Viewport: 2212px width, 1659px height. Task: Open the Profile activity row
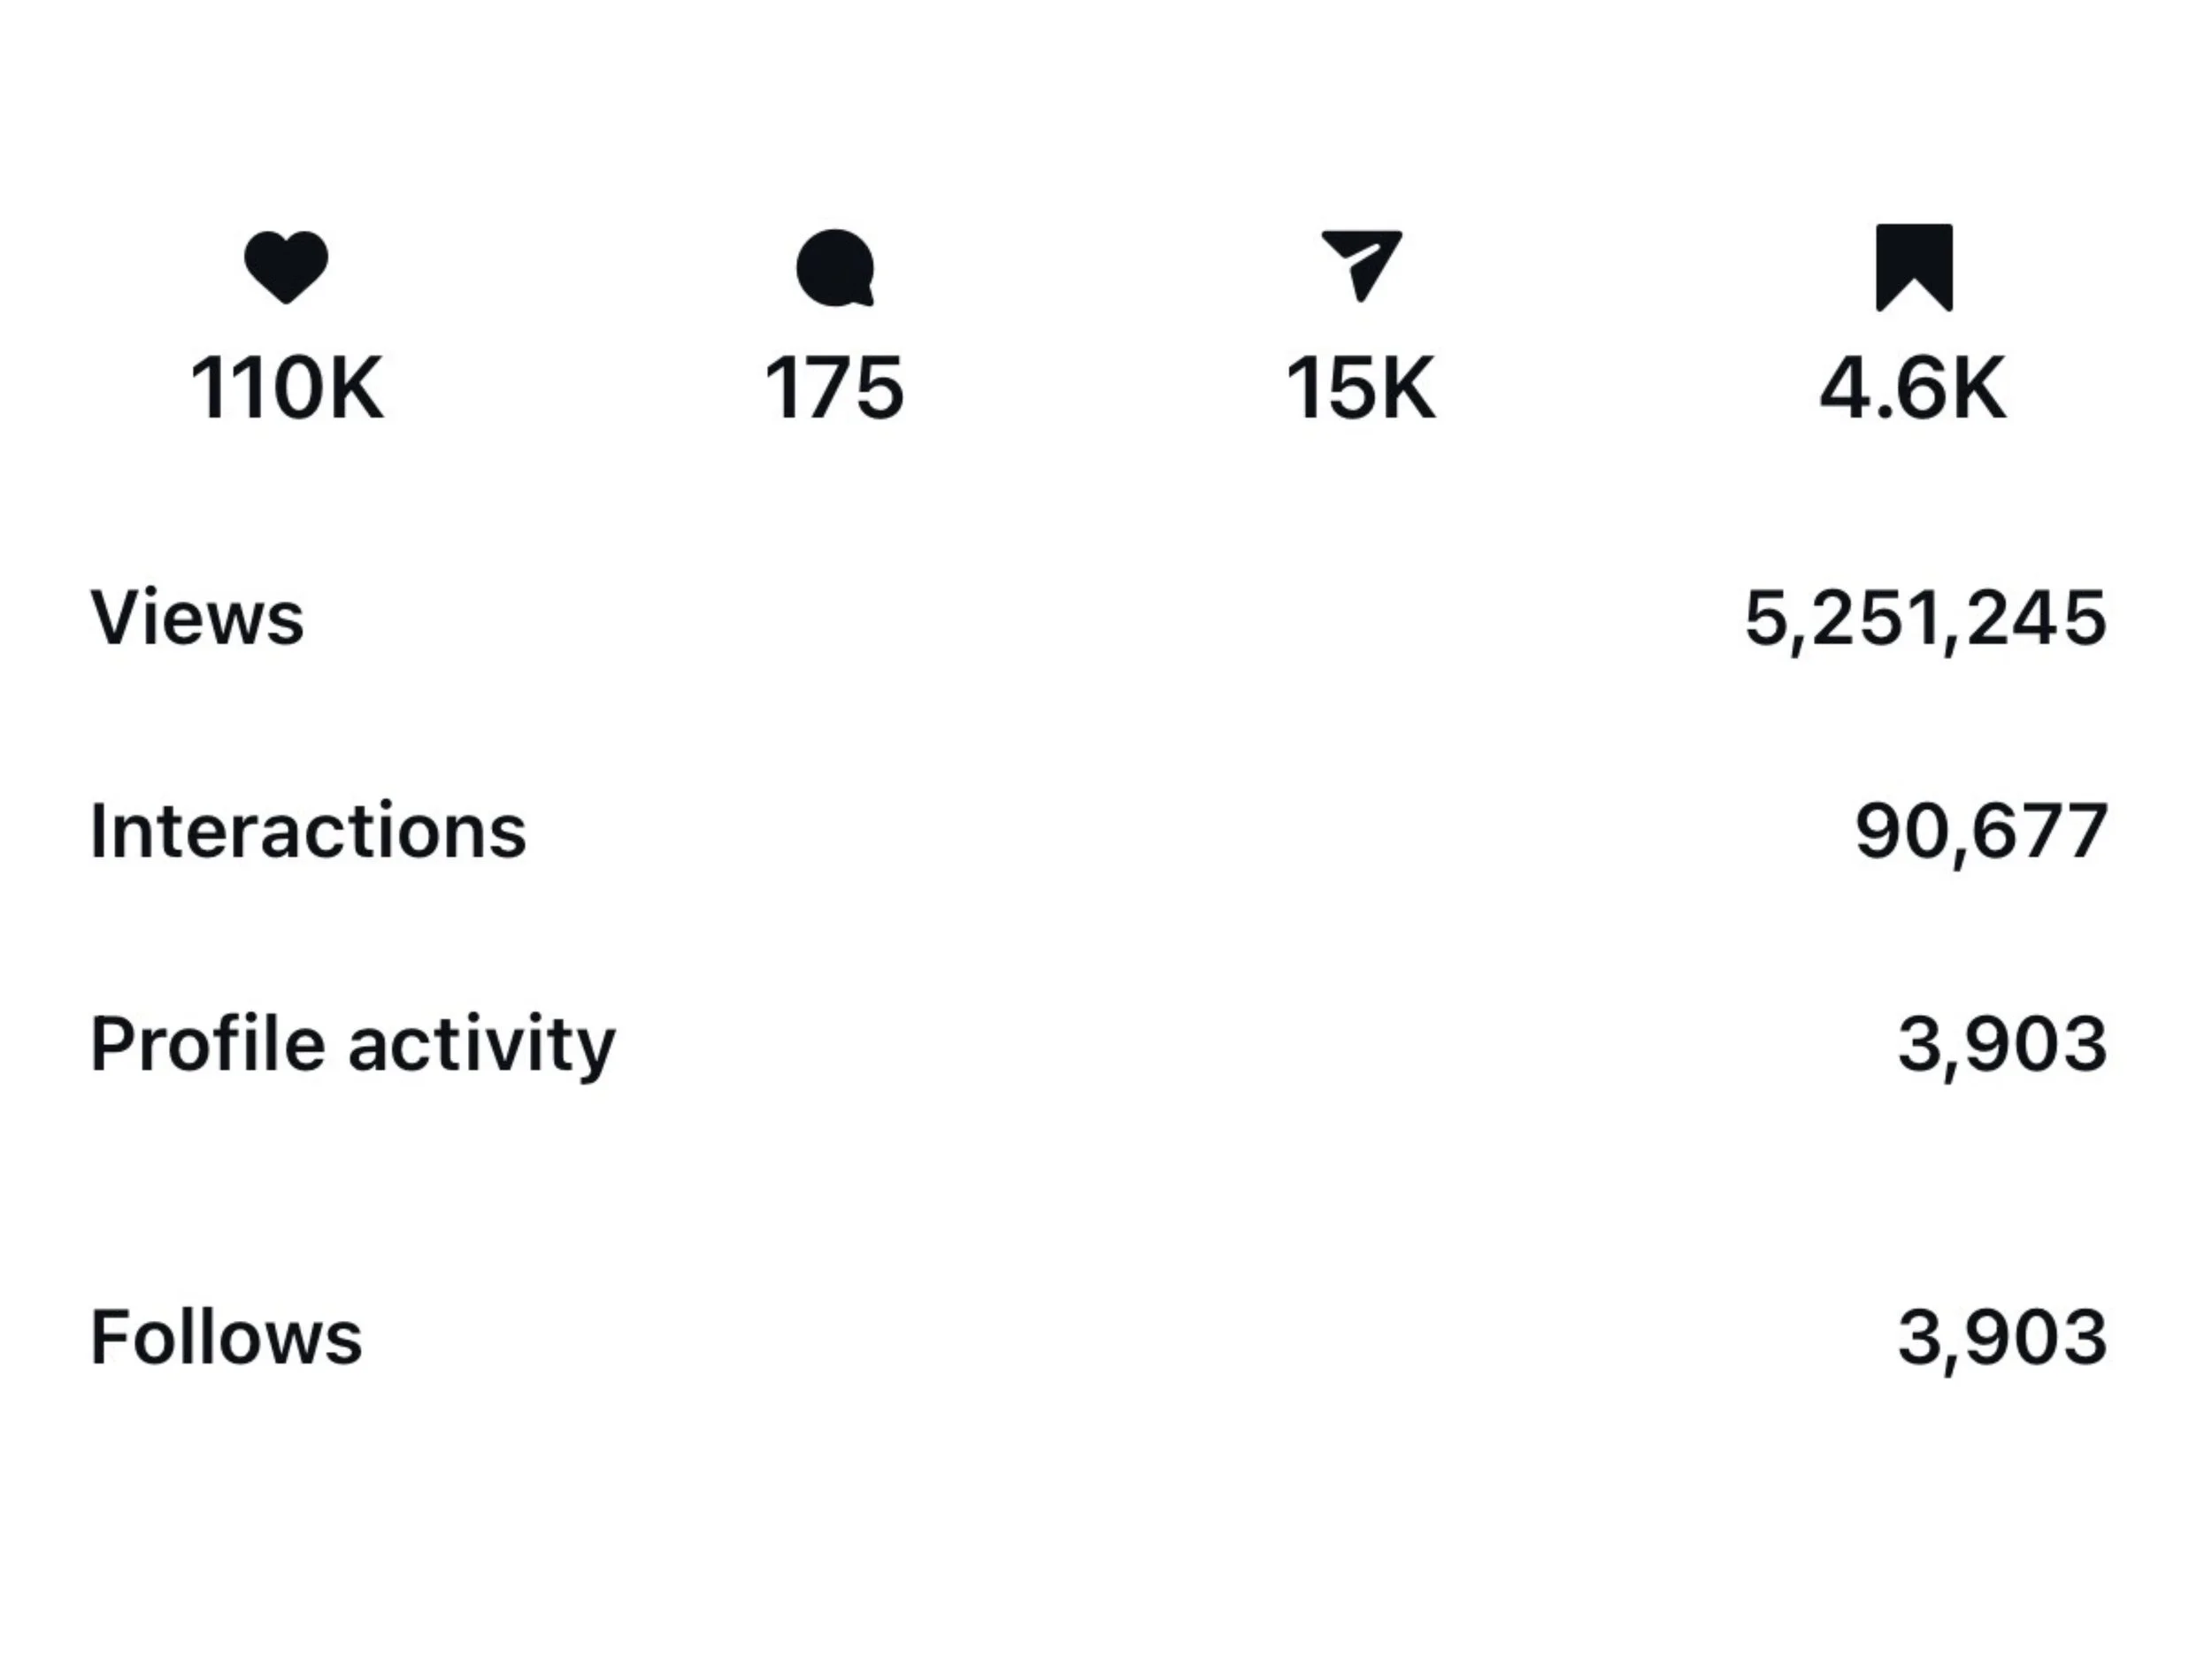tap(1099, 1045)
